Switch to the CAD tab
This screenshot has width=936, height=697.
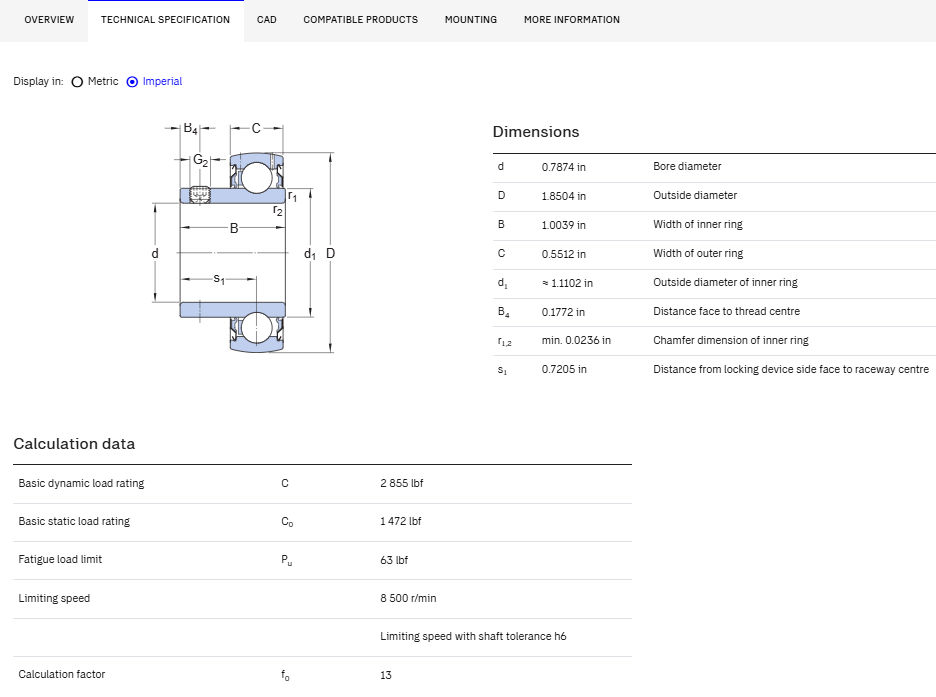click(x=267, y=20)
